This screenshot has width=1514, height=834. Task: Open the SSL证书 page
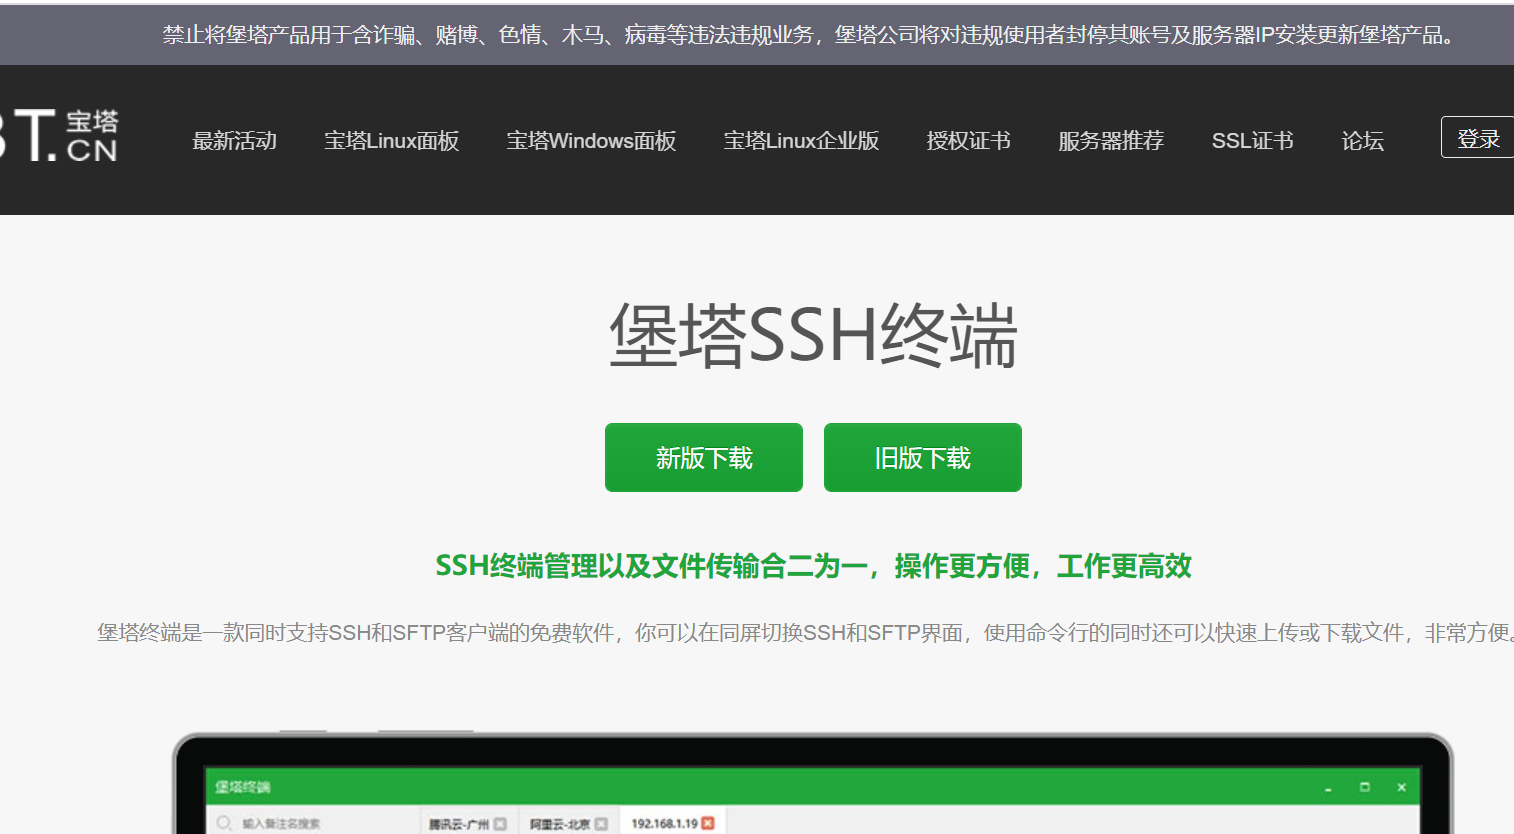[x=1252, y=141]
